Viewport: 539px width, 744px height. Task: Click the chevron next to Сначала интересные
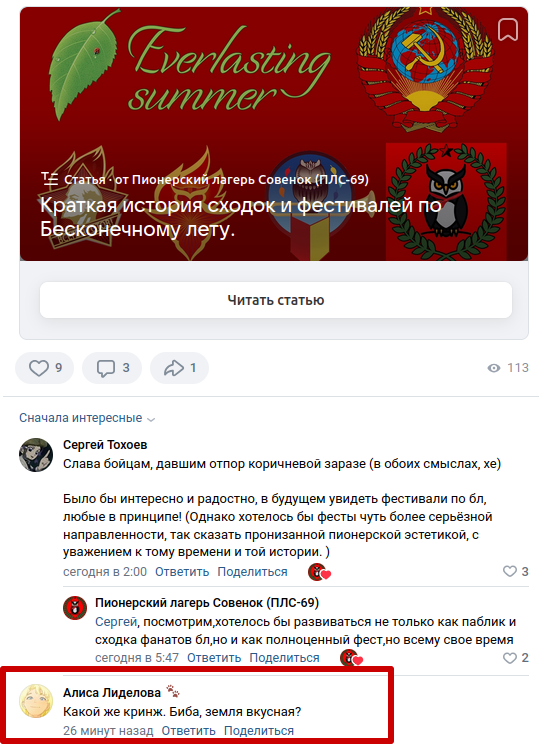(x=151, y=419)
